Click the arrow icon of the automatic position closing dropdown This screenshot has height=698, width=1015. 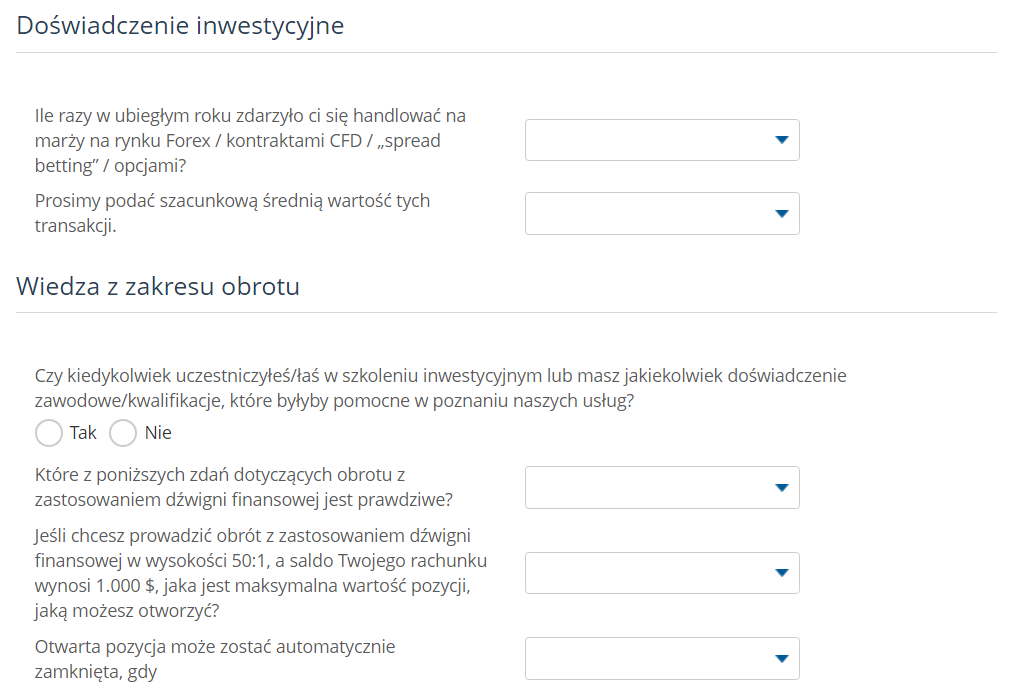(x=781, y=658)
